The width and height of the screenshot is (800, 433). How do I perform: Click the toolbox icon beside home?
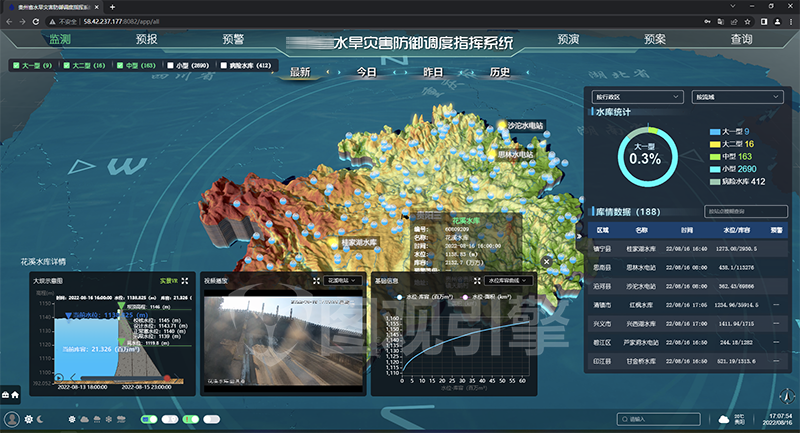pos(6,395)
